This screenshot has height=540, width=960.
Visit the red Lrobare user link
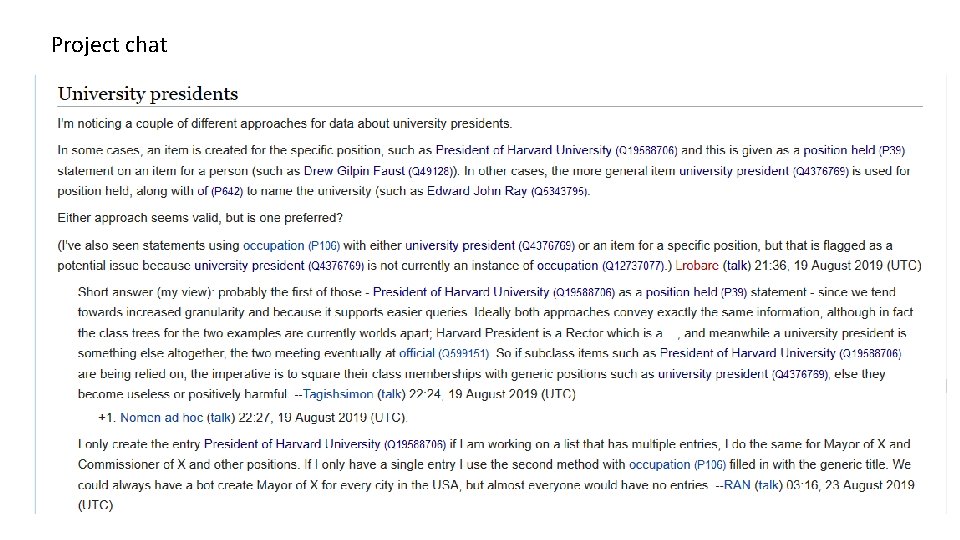697,266
